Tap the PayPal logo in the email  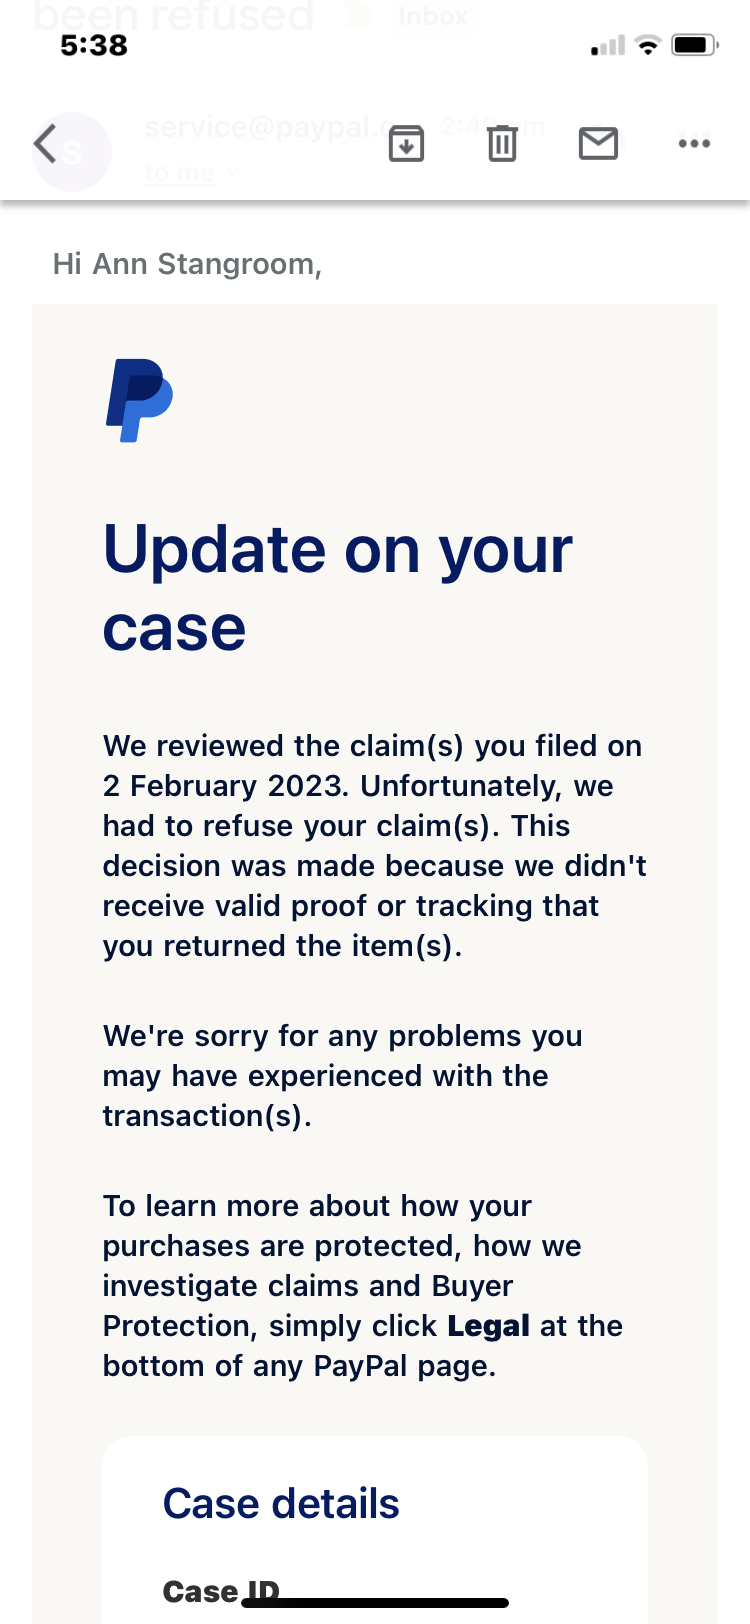(139, 400)
